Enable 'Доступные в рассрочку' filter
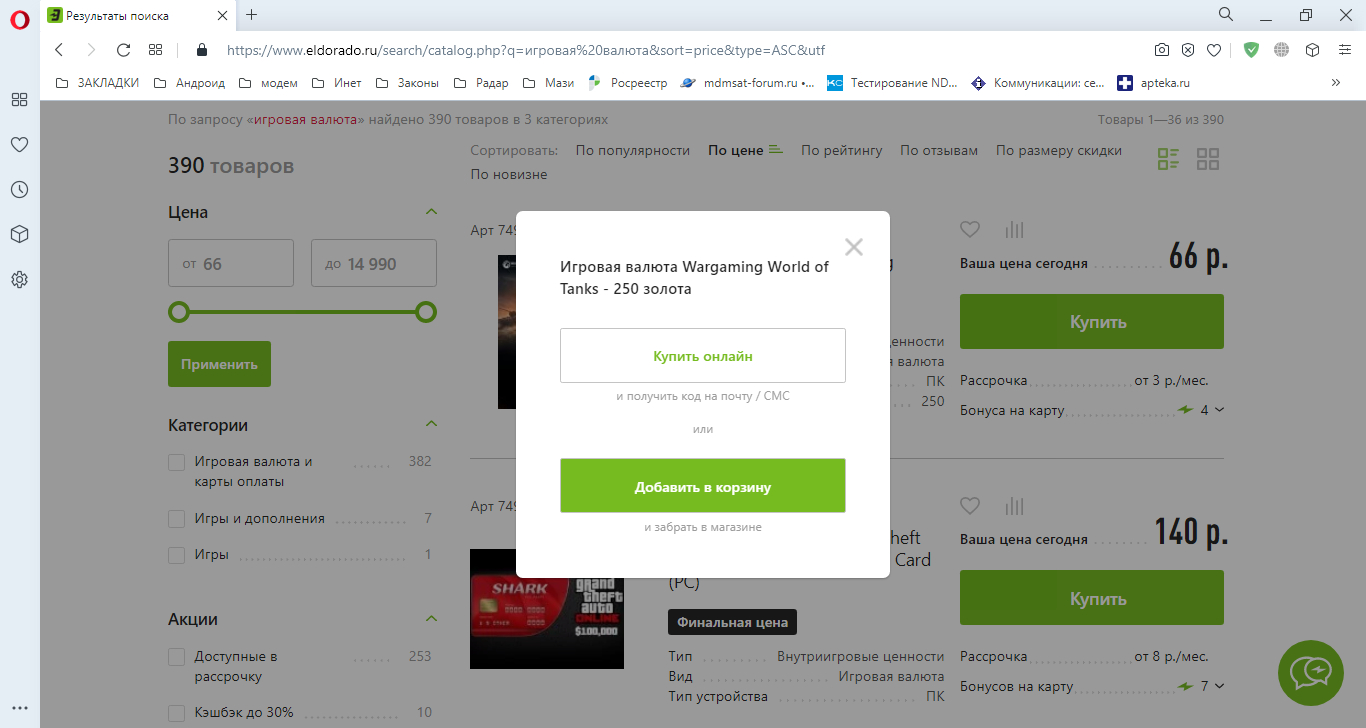The width and height of the screenshot is (1366, 728). coord(177,657)
